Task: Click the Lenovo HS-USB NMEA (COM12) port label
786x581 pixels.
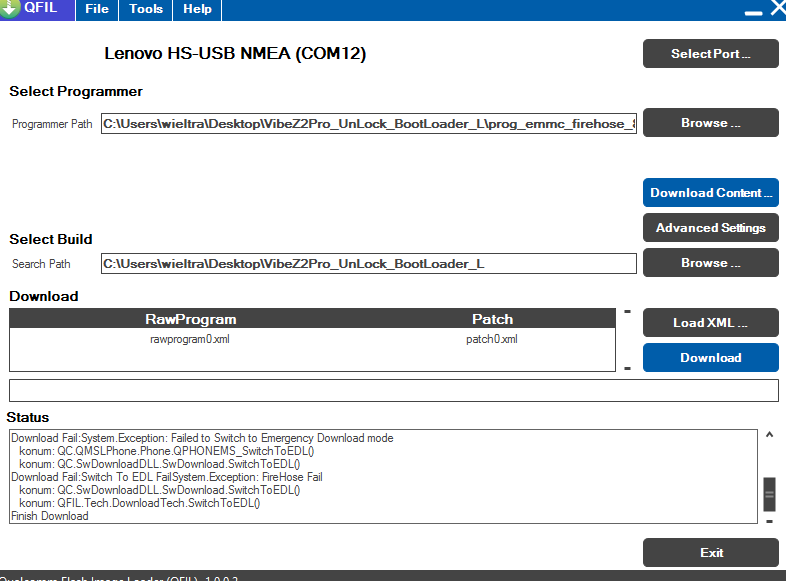Action: tap(235, 54)
